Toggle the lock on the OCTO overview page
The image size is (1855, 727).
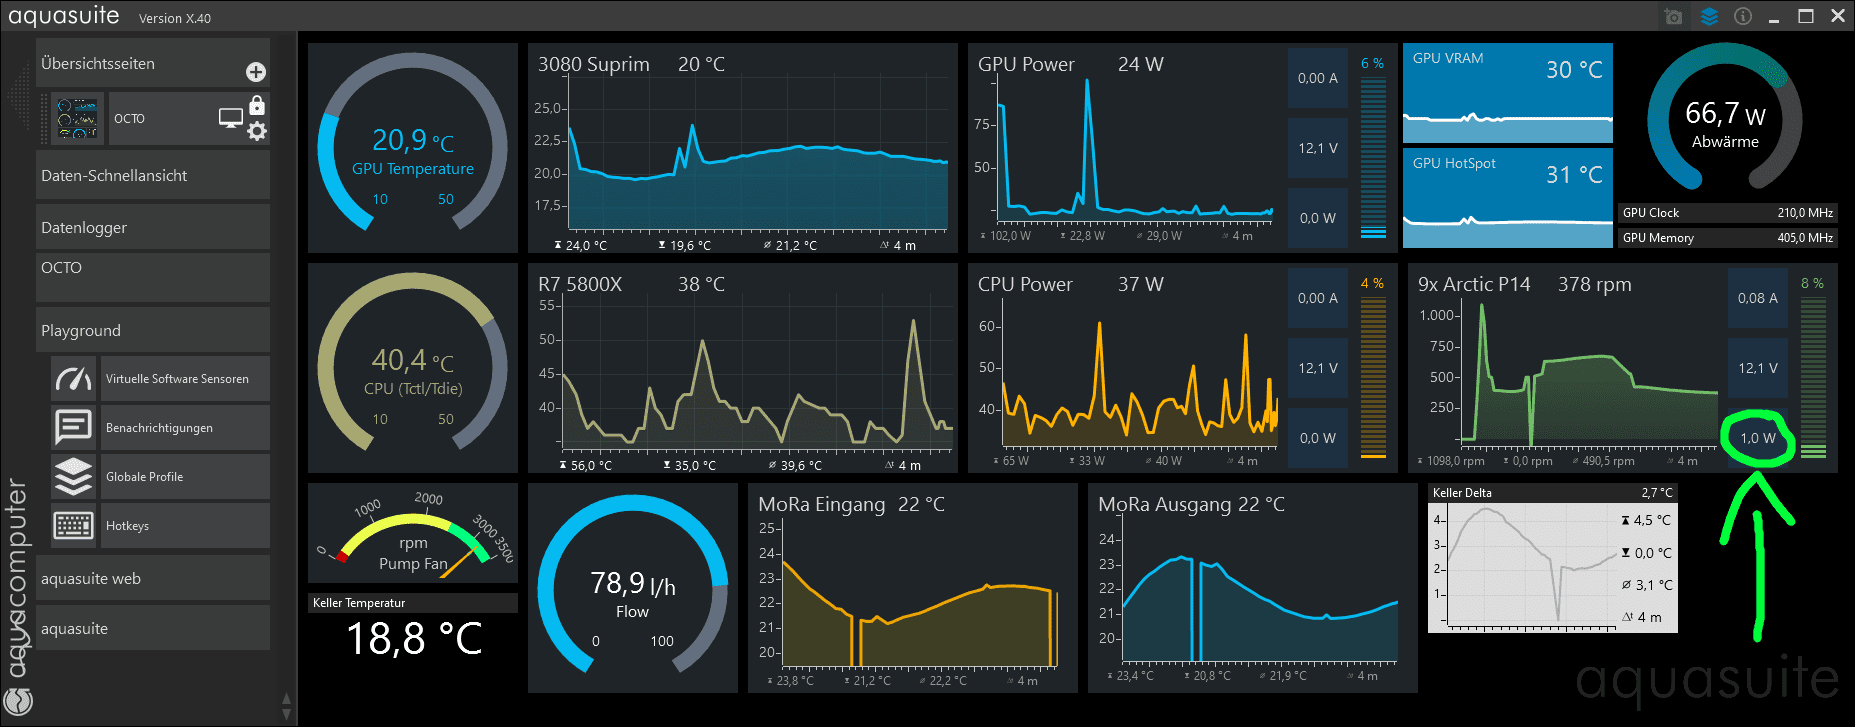pyautogui.click(x=257, y=105)
